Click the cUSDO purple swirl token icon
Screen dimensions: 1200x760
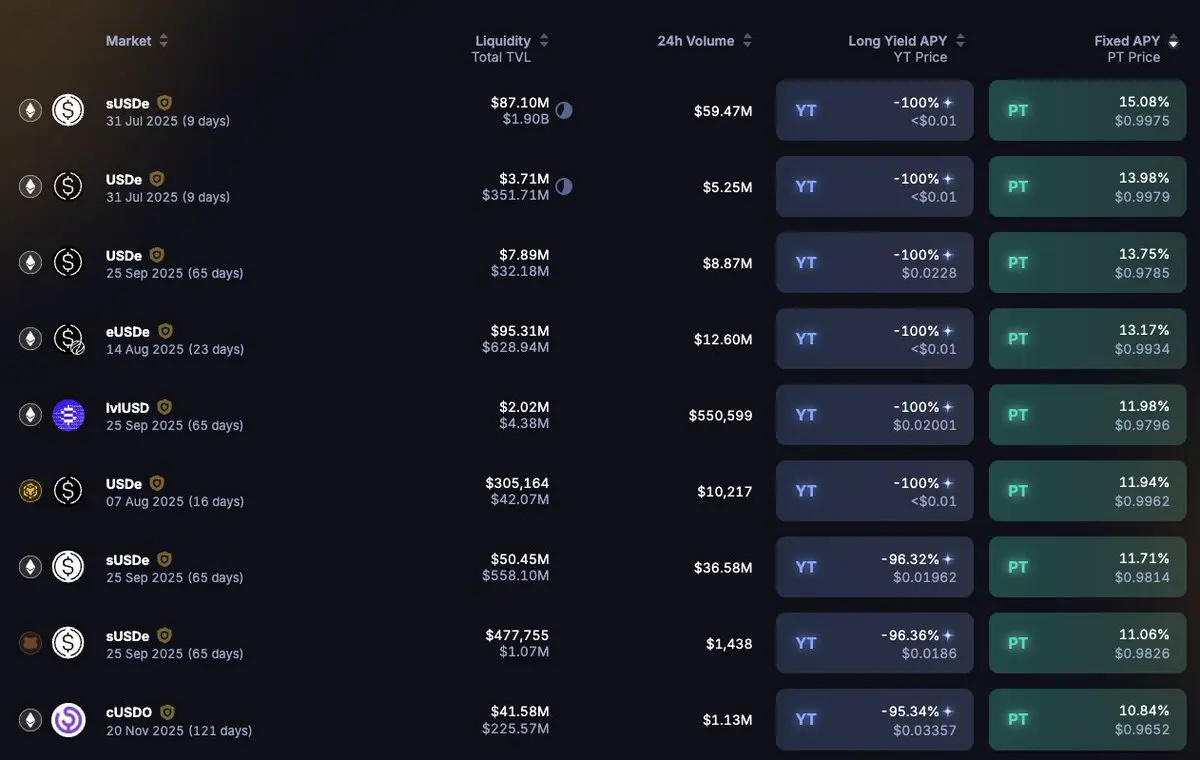[68, 720]
